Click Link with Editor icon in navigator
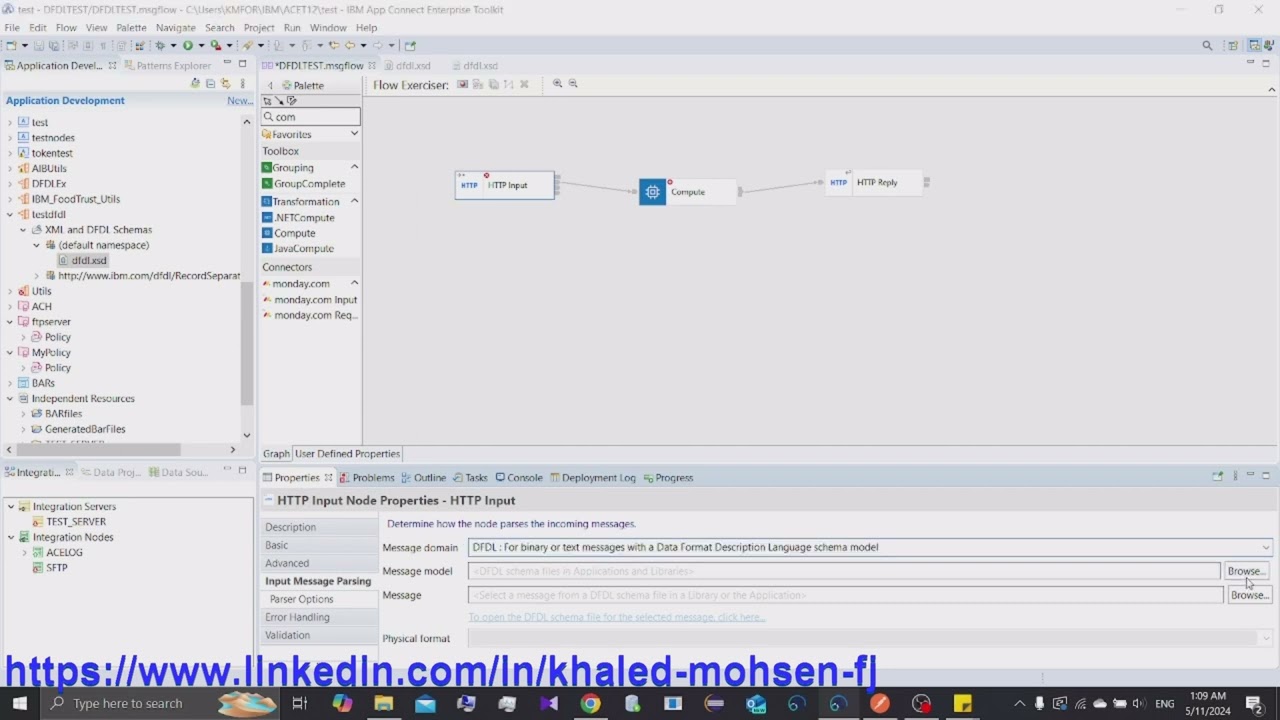 point(225,83)
